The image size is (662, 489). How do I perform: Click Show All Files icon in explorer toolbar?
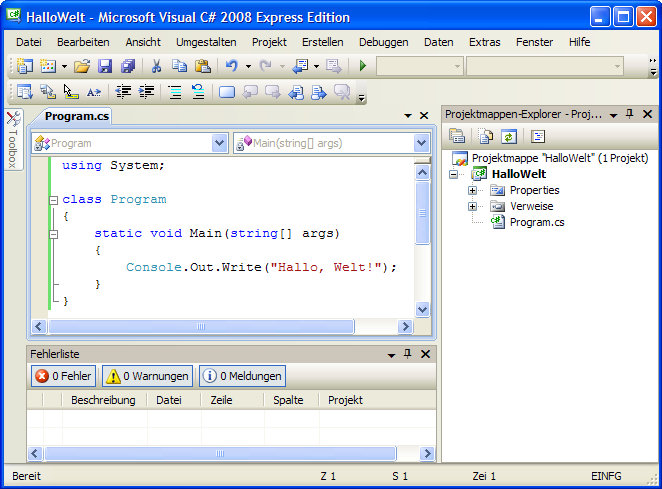(x=486, y=136)
